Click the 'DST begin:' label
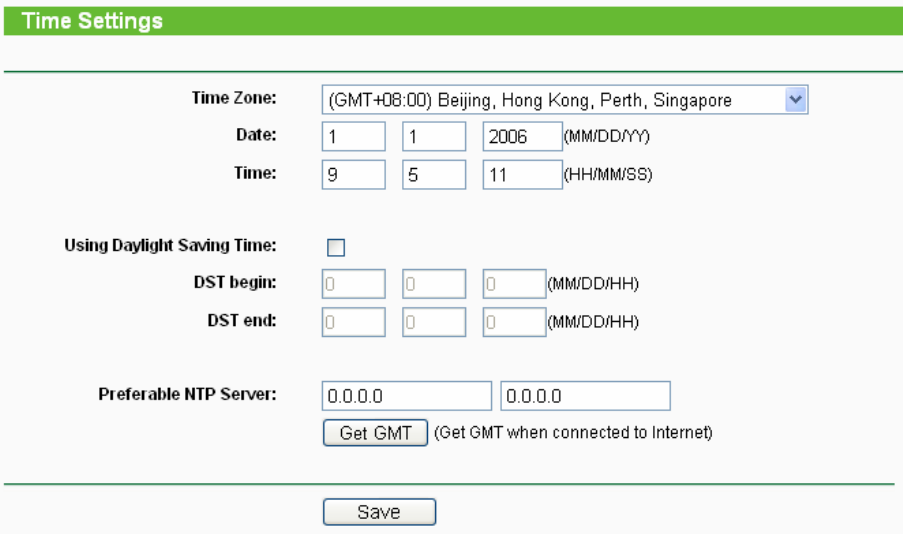903x534 pixels. pyautogui.click(x=235, y=282)
